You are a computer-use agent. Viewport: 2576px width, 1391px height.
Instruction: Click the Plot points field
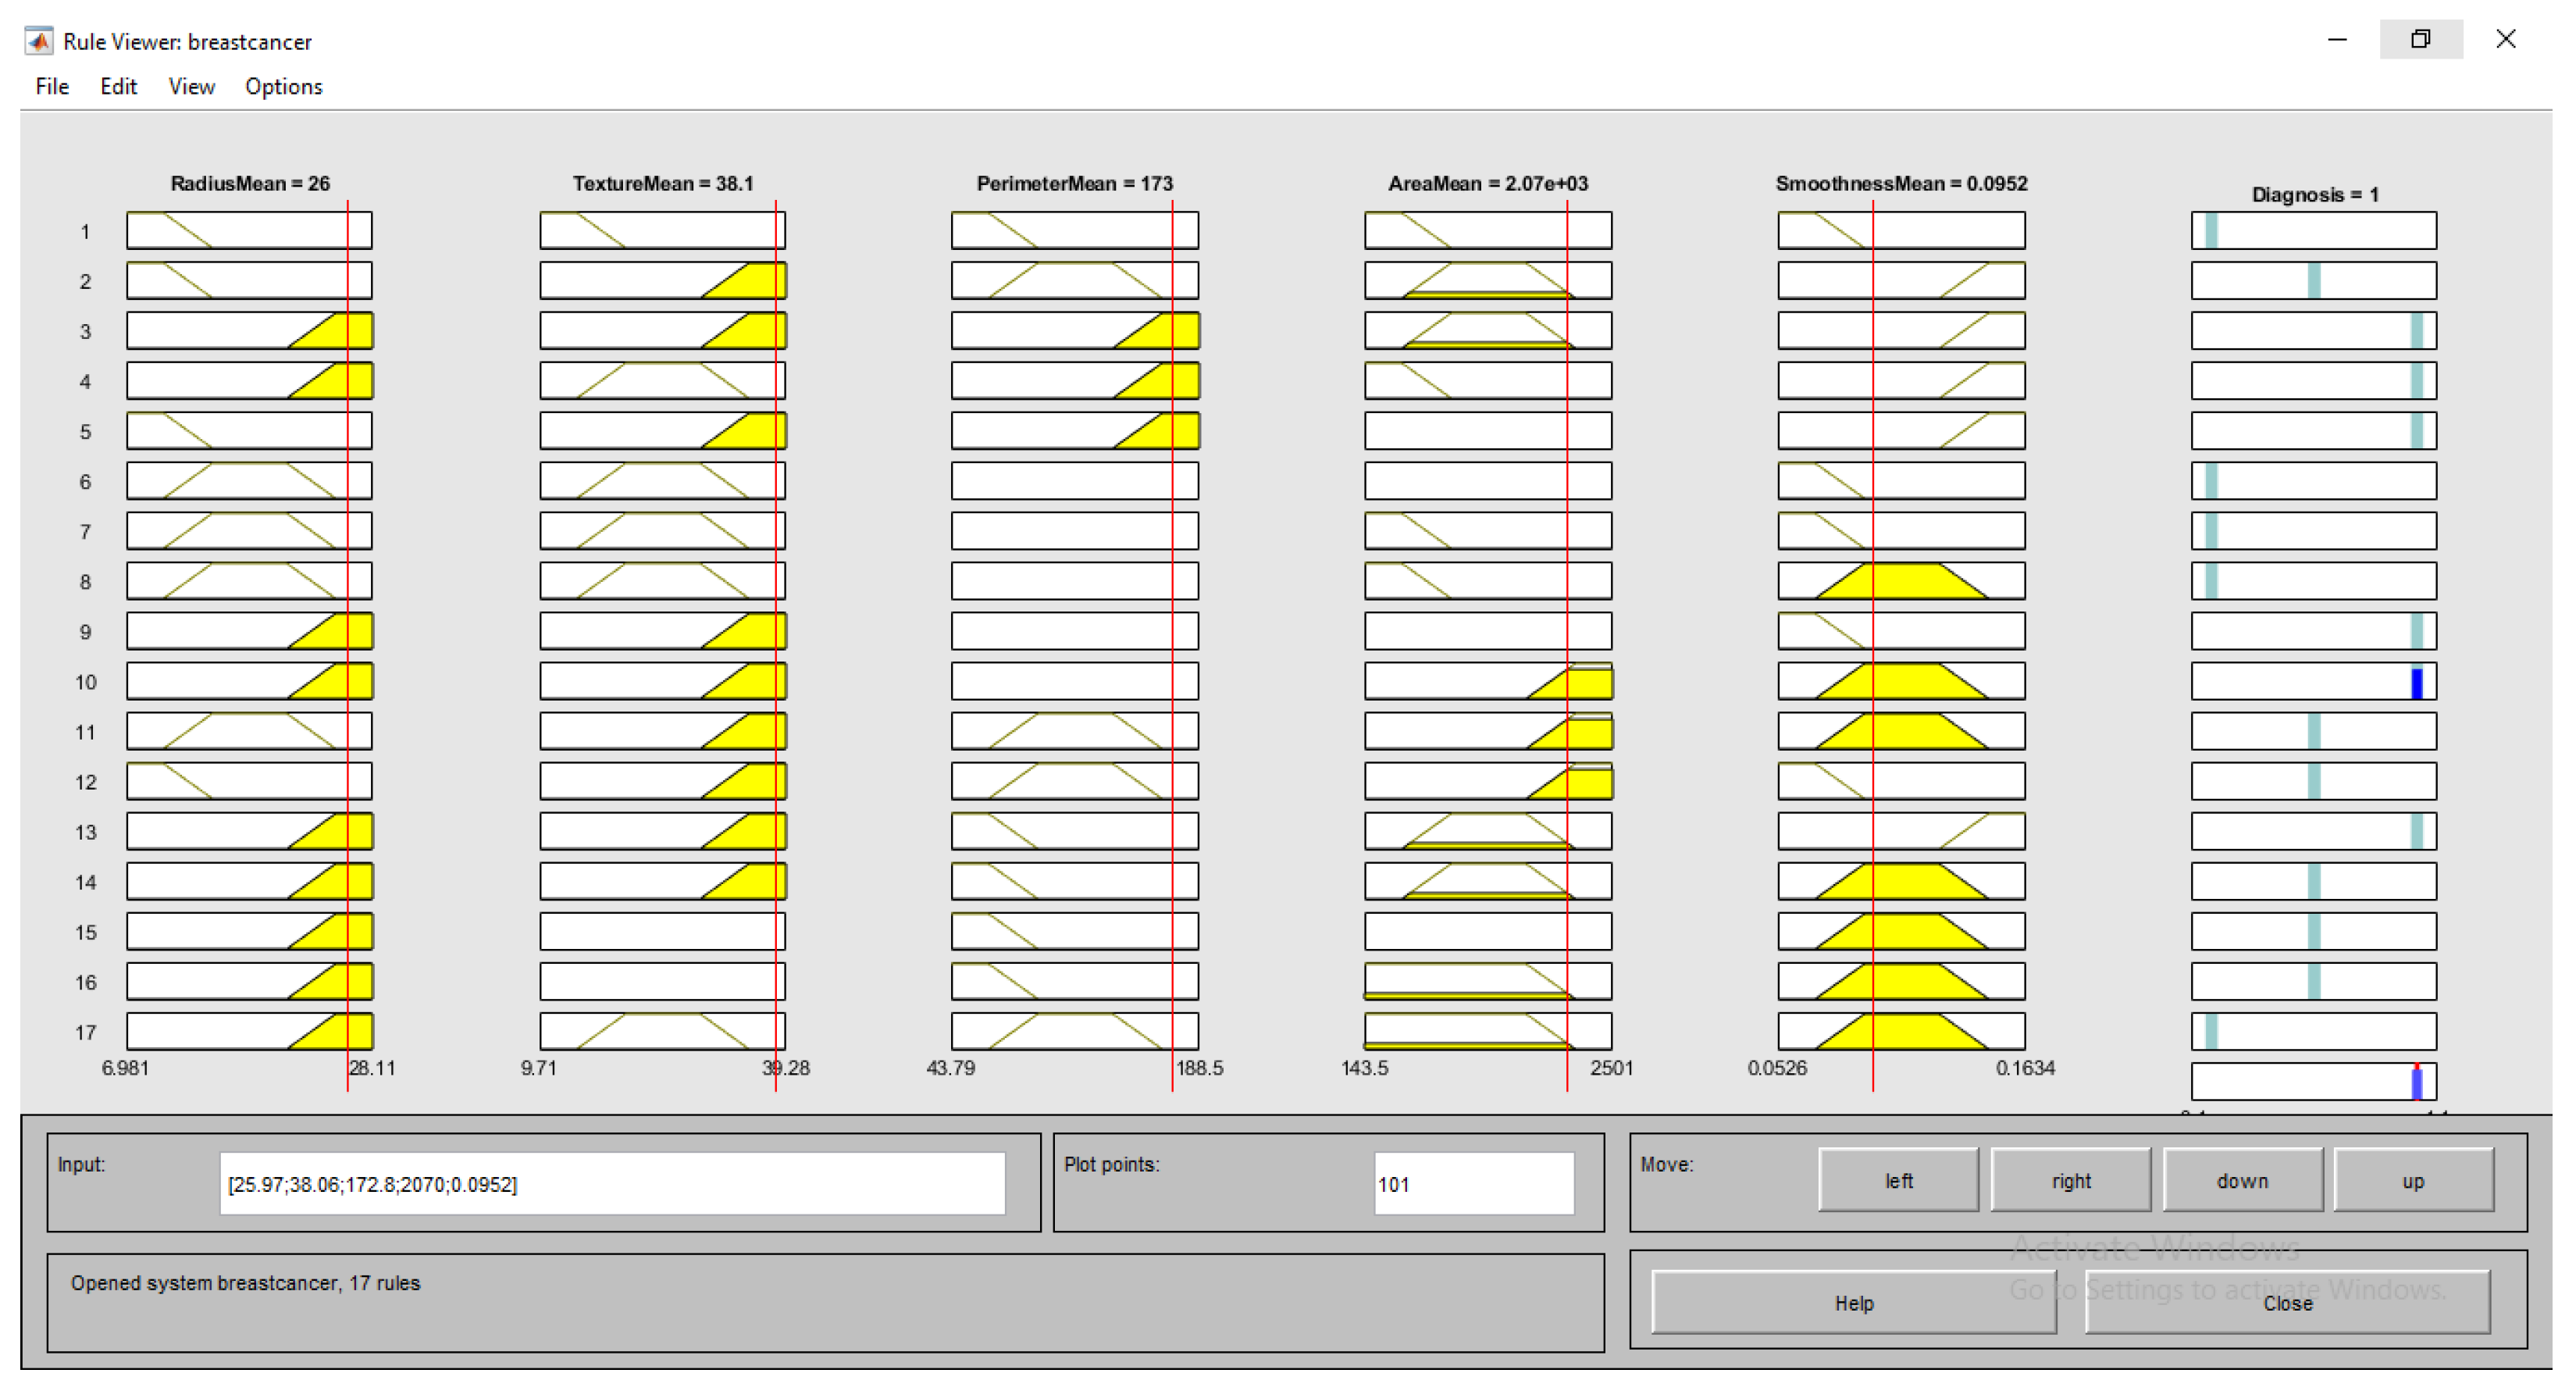tap(1474, 1184)
